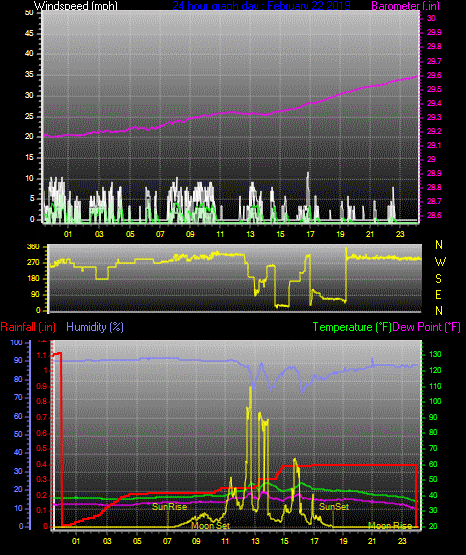Click the 0.7 rainfall scale value
Viewport: 466px width, 555px height.
42,417
